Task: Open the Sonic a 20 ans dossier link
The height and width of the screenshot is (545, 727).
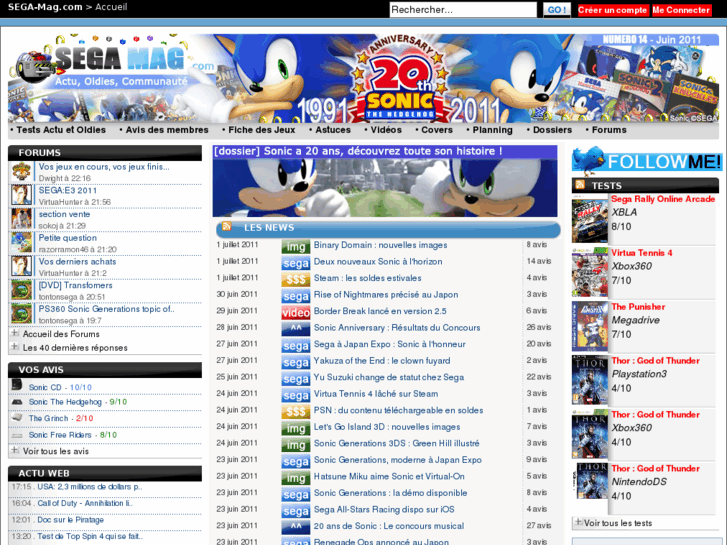Action: (x=358, y=151)
